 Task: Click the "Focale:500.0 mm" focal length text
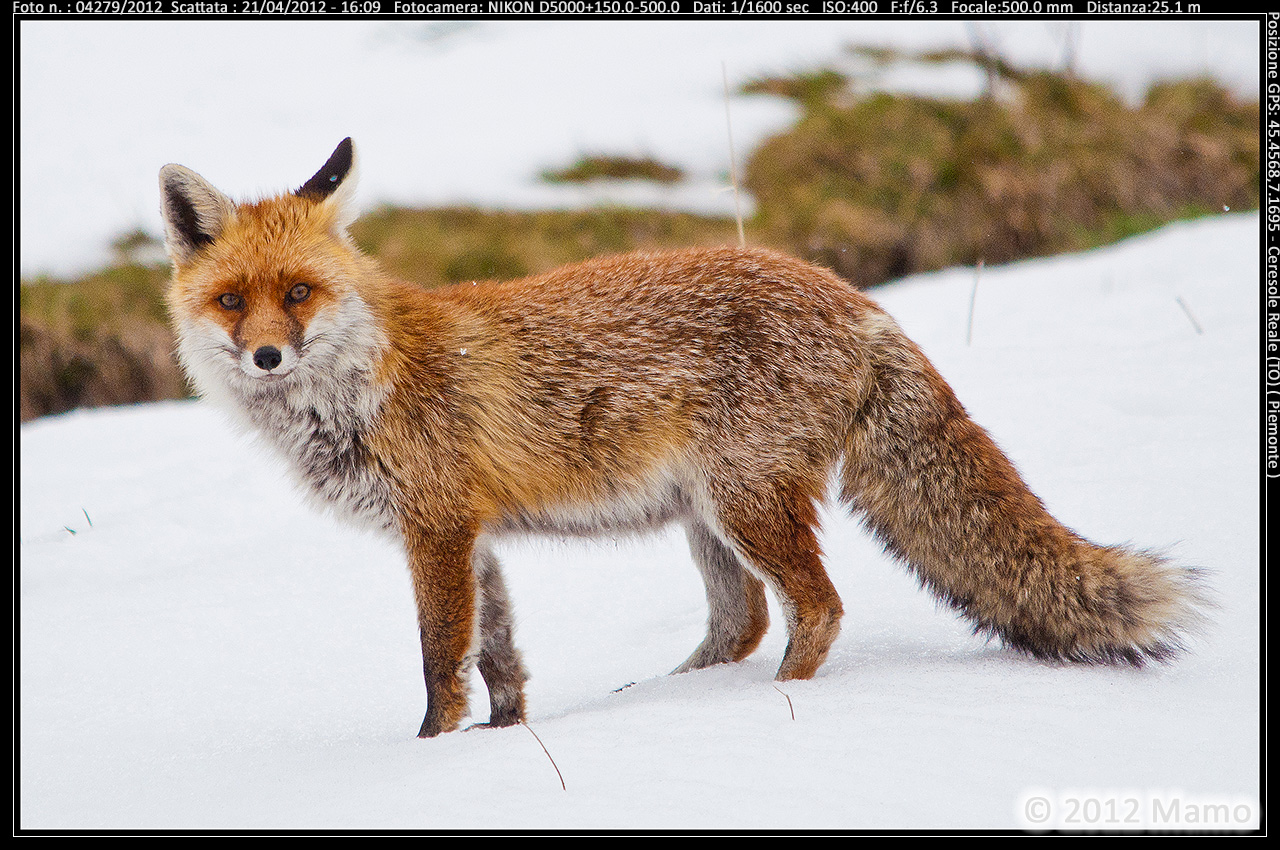point(1010,9)
